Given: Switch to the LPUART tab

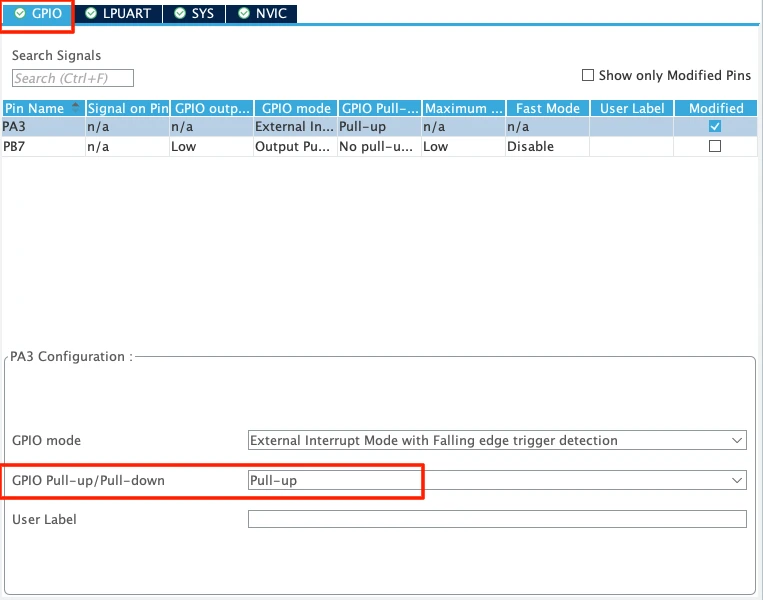Looking at the screenshot, I should click(x=120, y=13).
